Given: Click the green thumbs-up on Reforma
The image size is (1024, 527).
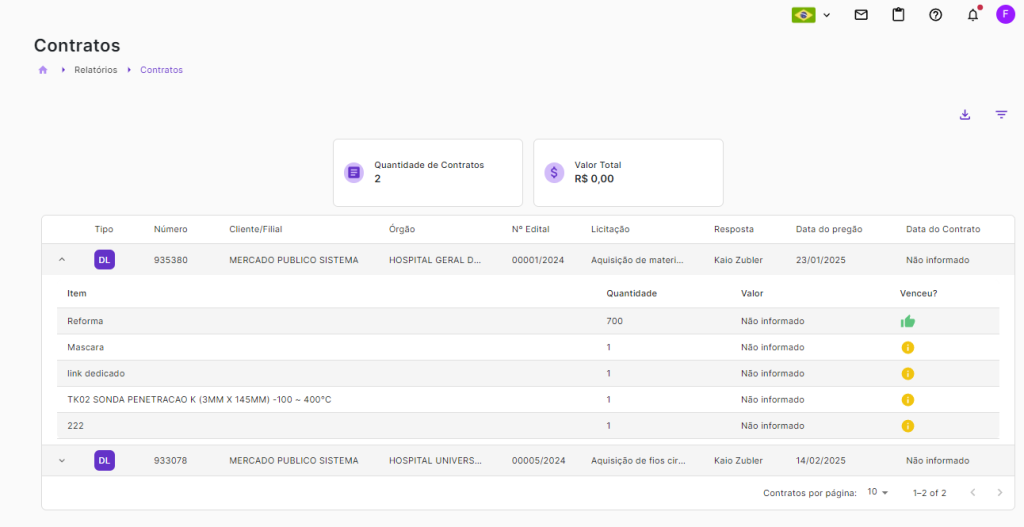Looking at the screenshot, I should click(908, 321).
